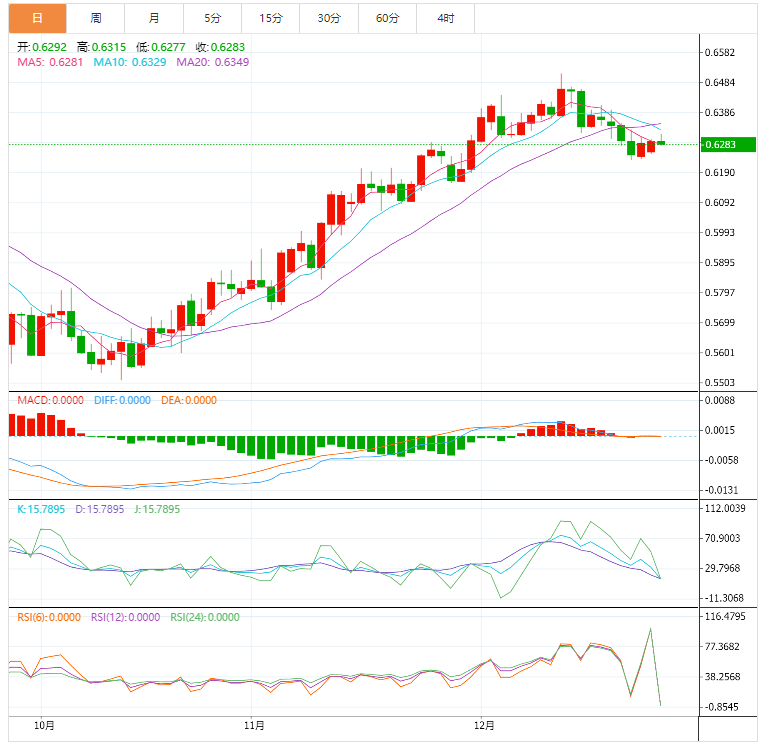Click the 0.6484 price axis label
763x750 pixels.
720,83
